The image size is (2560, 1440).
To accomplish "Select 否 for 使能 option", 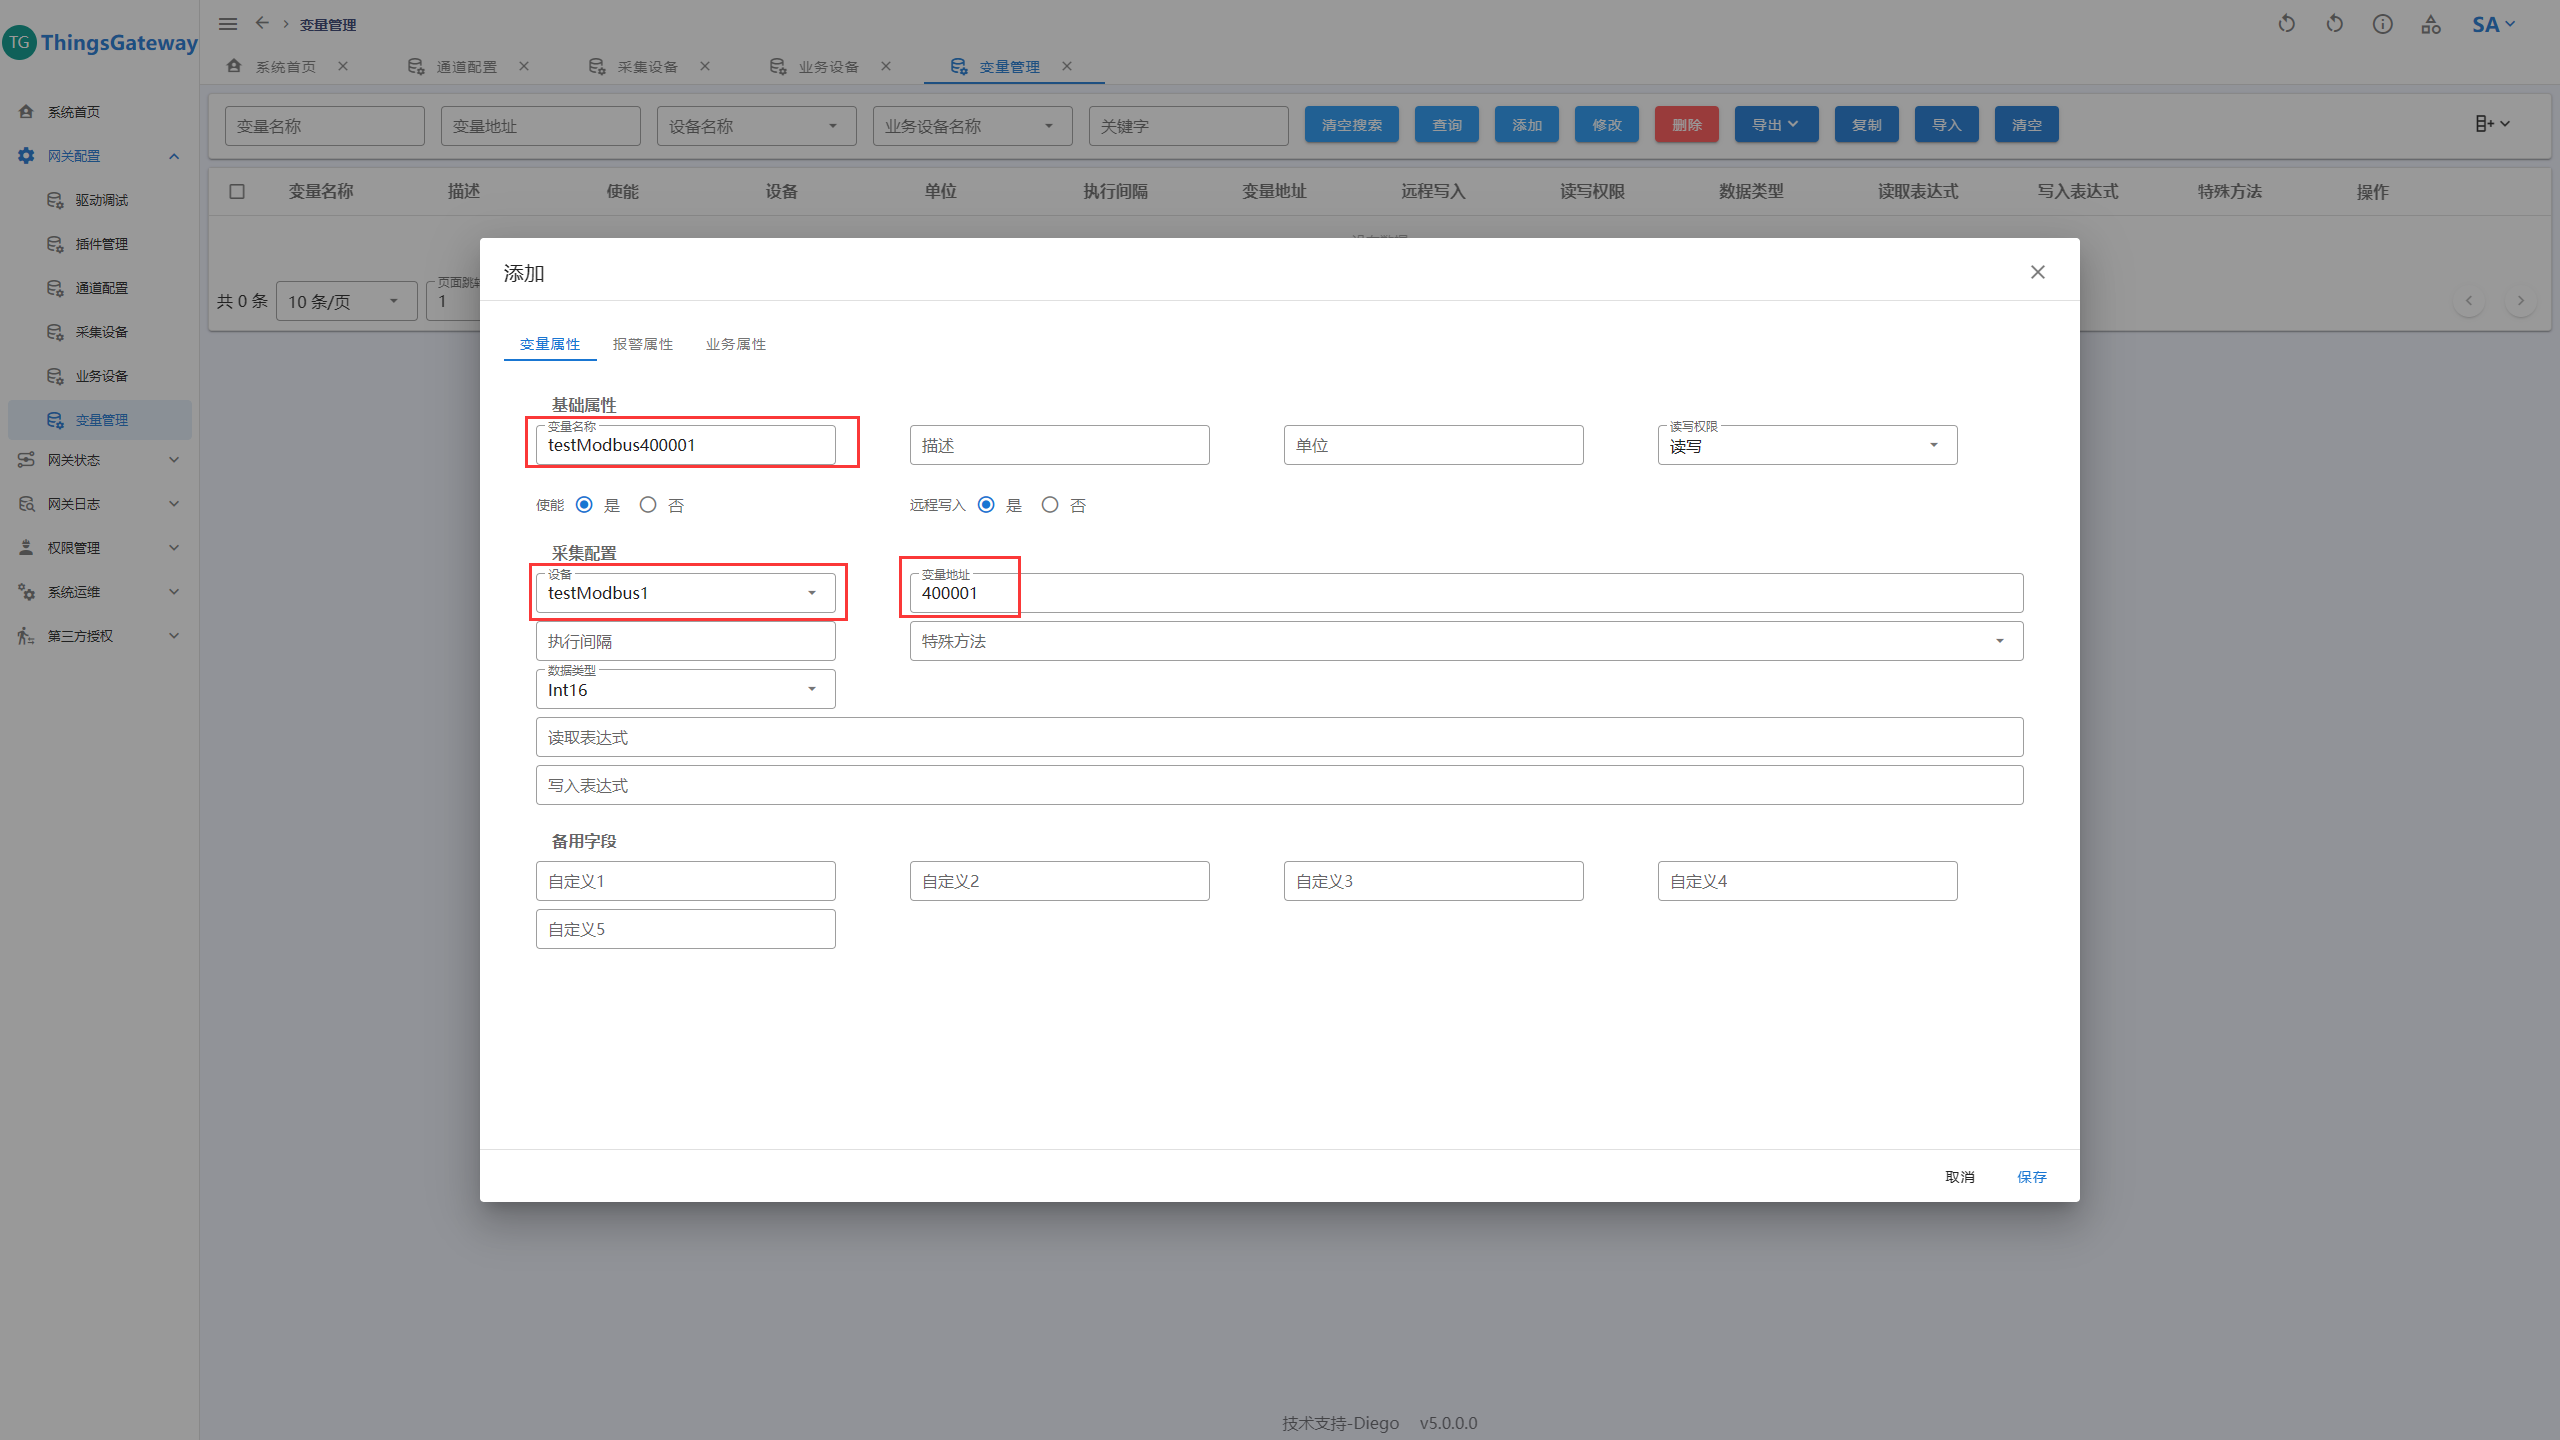I will [648, 505].
